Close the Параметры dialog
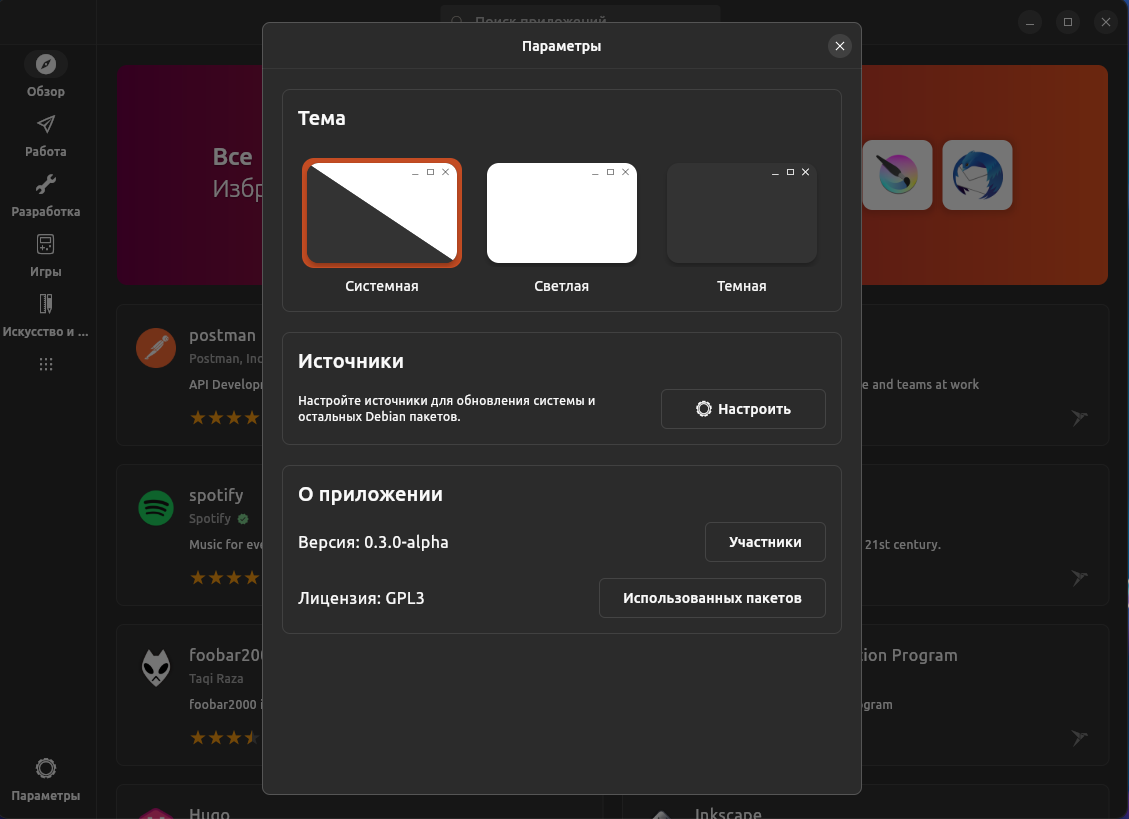Screen dimensions: 1129x819 tap(840, 46)
